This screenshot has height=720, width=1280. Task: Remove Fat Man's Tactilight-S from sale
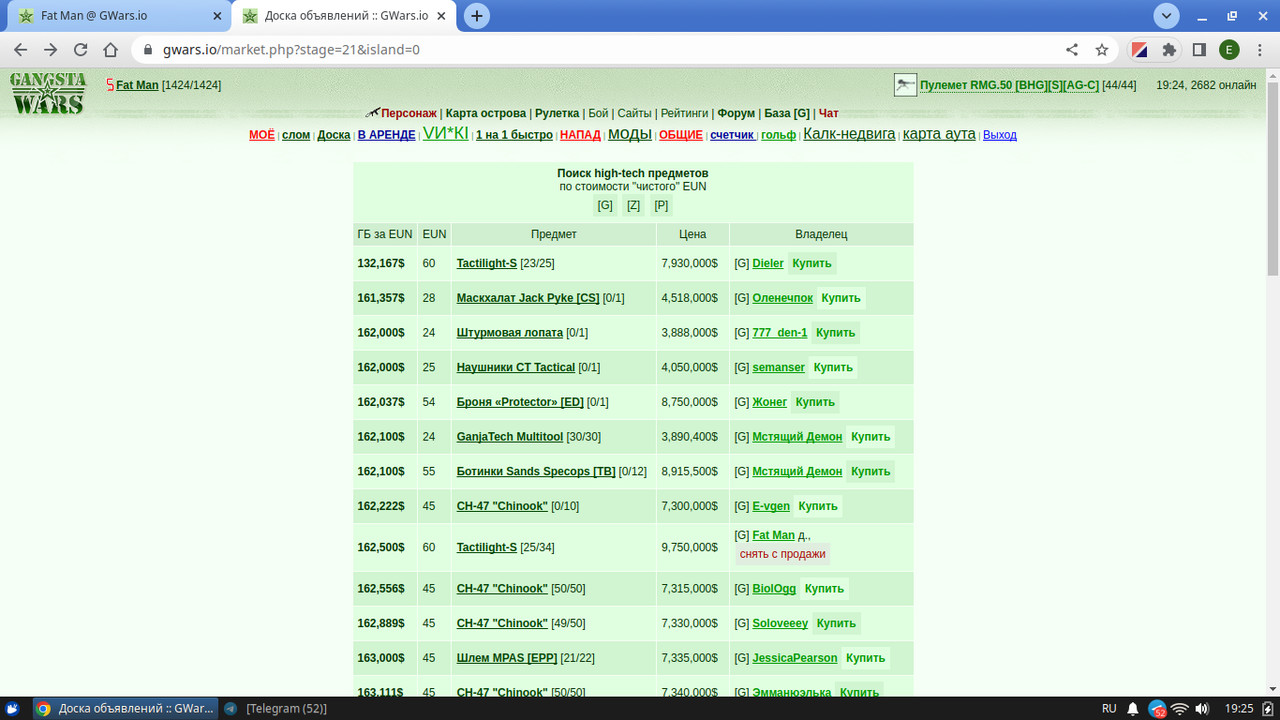(782, 554)
